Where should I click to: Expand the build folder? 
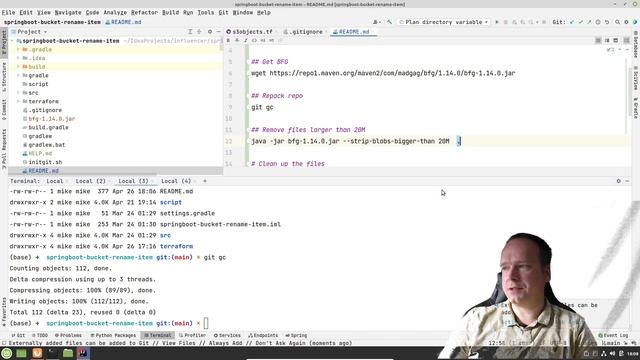[18, 67]
